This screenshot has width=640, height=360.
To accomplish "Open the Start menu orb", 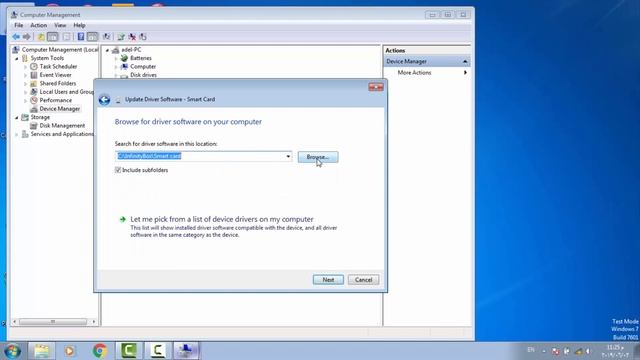I will click(x=12, y=351).
